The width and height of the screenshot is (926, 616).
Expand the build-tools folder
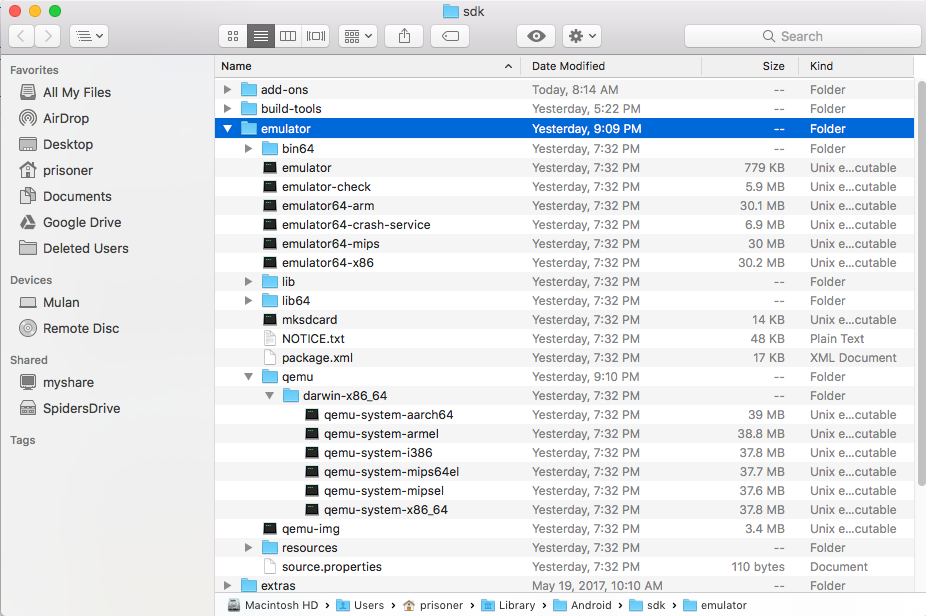pos(227,109)
